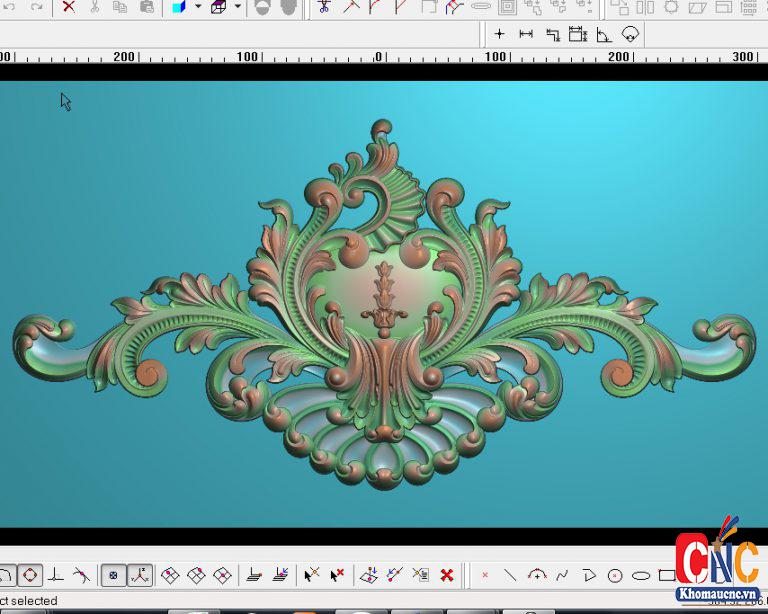768x614 pixels.
Task: Select the arc drawing tool
Action: click(537, 575)
